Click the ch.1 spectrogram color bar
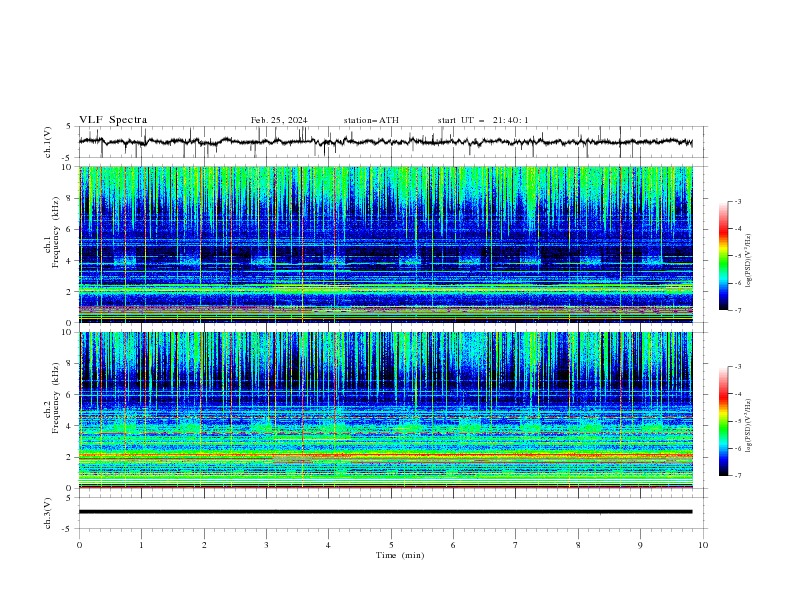The width and height of the screenshot is (792, 612). 723,256
